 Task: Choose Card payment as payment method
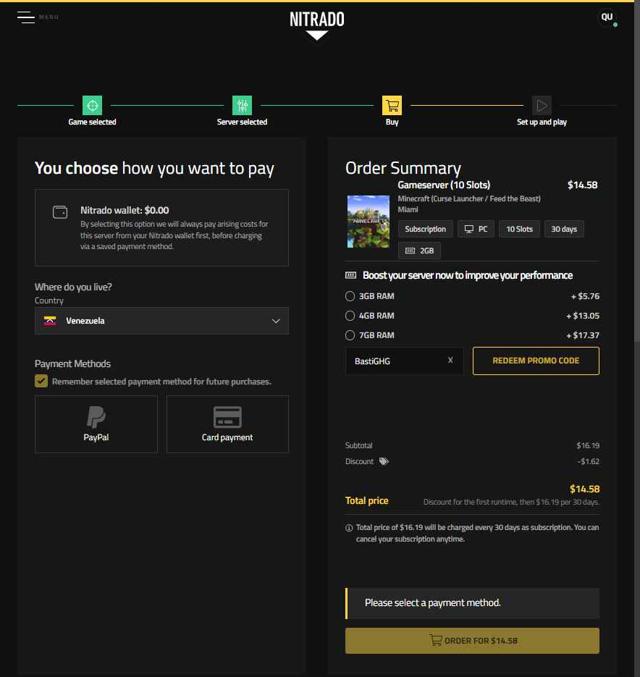(x=228, y=424)
